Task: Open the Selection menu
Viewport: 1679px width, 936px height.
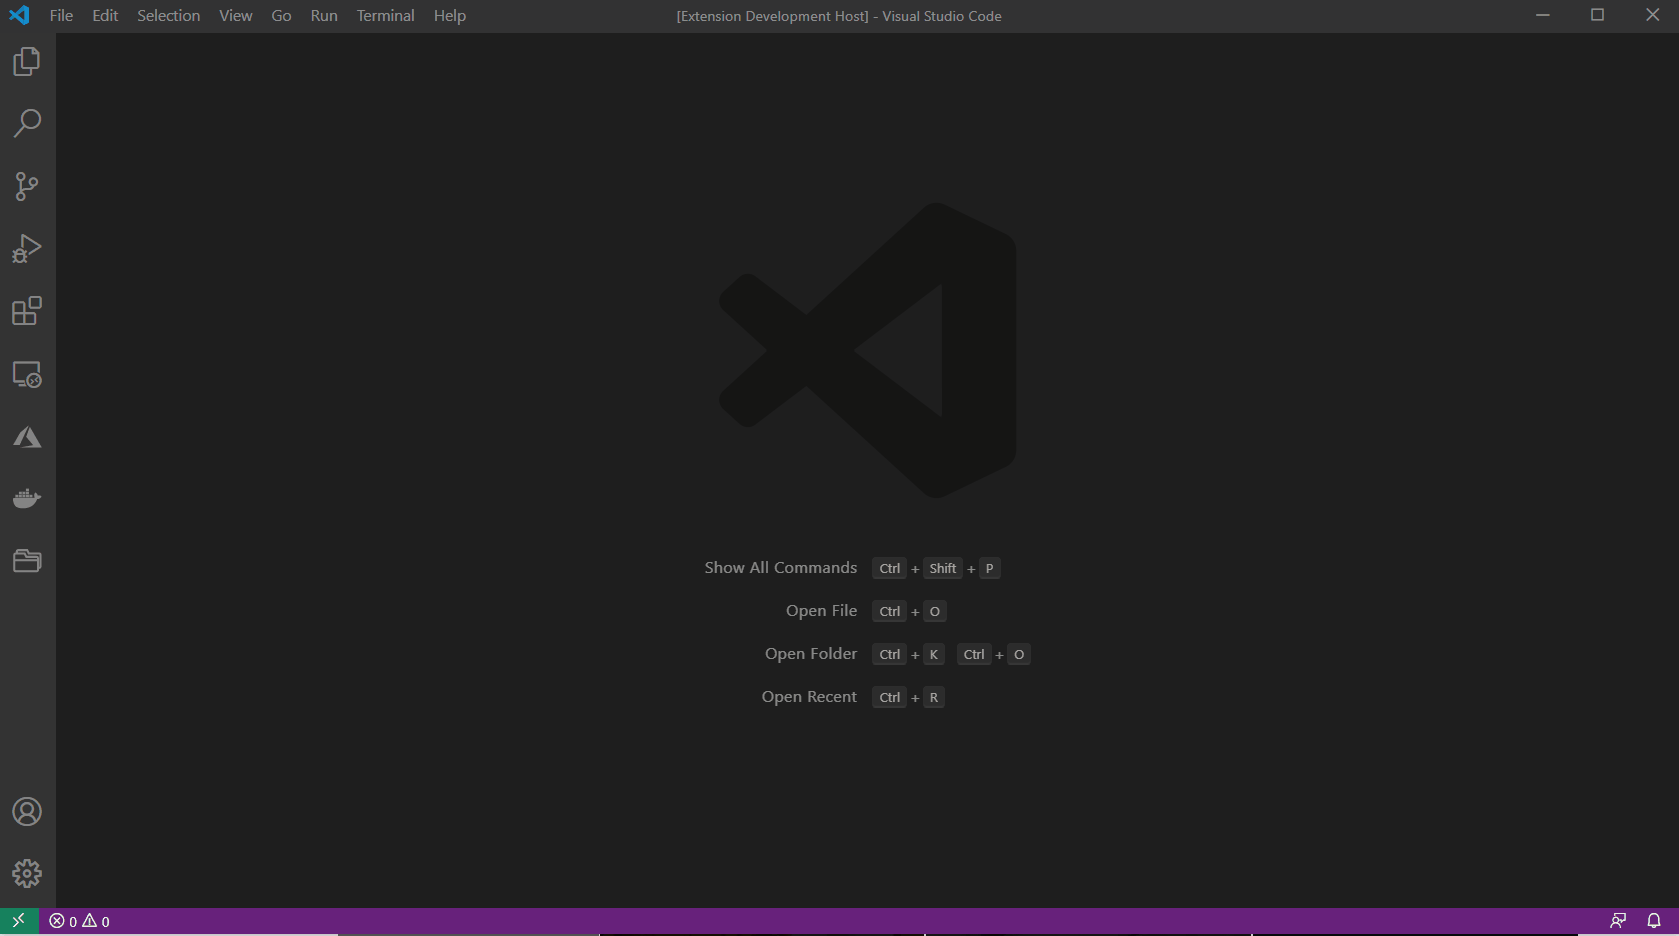Action: tap(168, 16)
